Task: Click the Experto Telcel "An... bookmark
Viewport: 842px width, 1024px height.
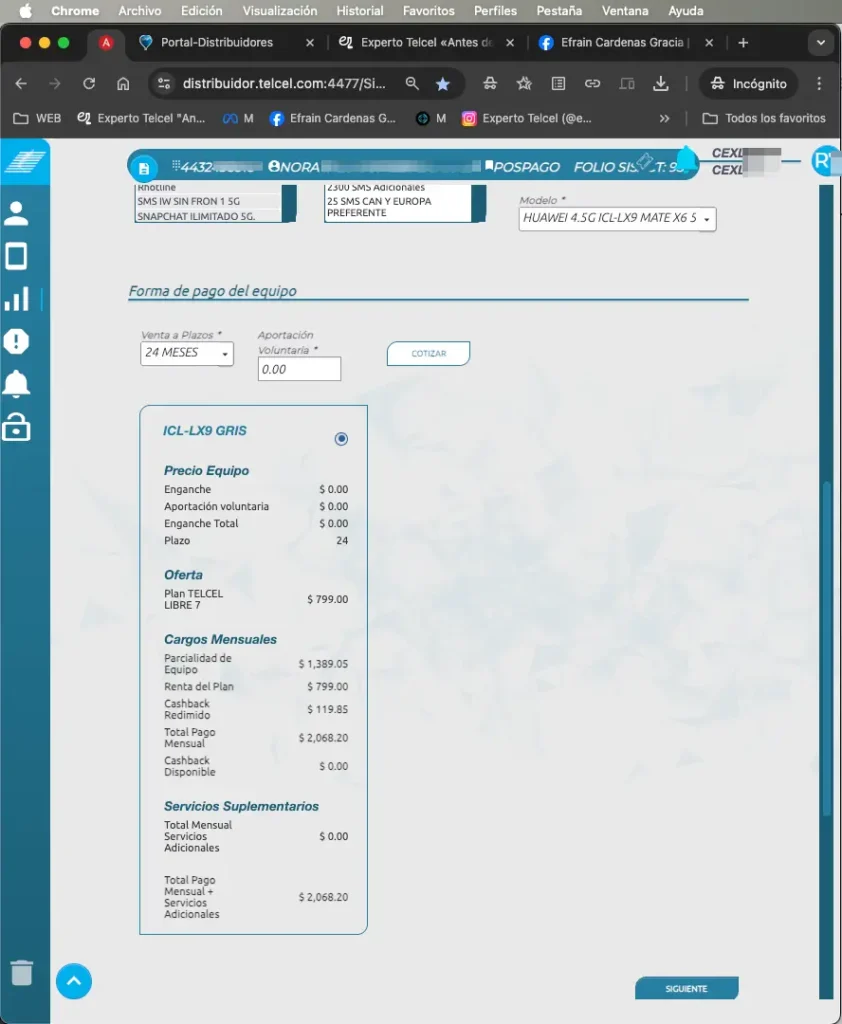Action: point(141,118)
